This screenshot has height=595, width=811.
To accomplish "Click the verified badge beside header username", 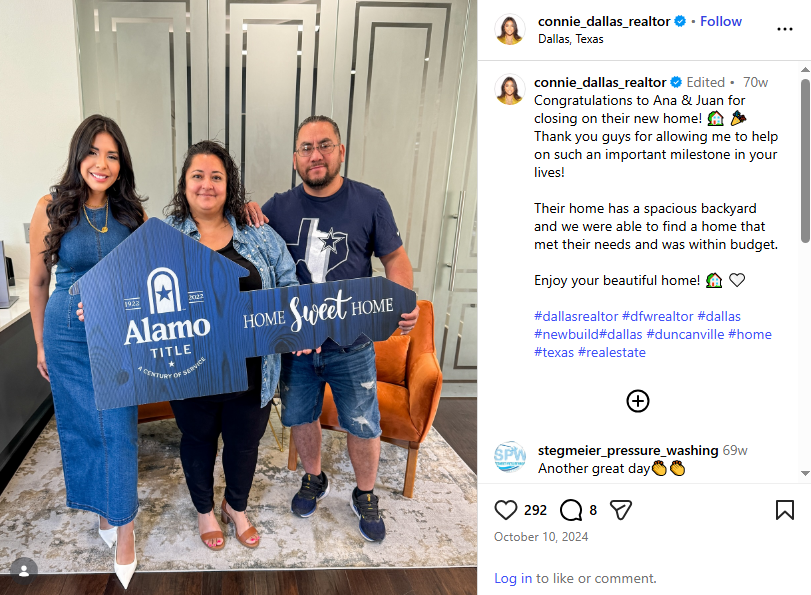I will click(680, 21).
